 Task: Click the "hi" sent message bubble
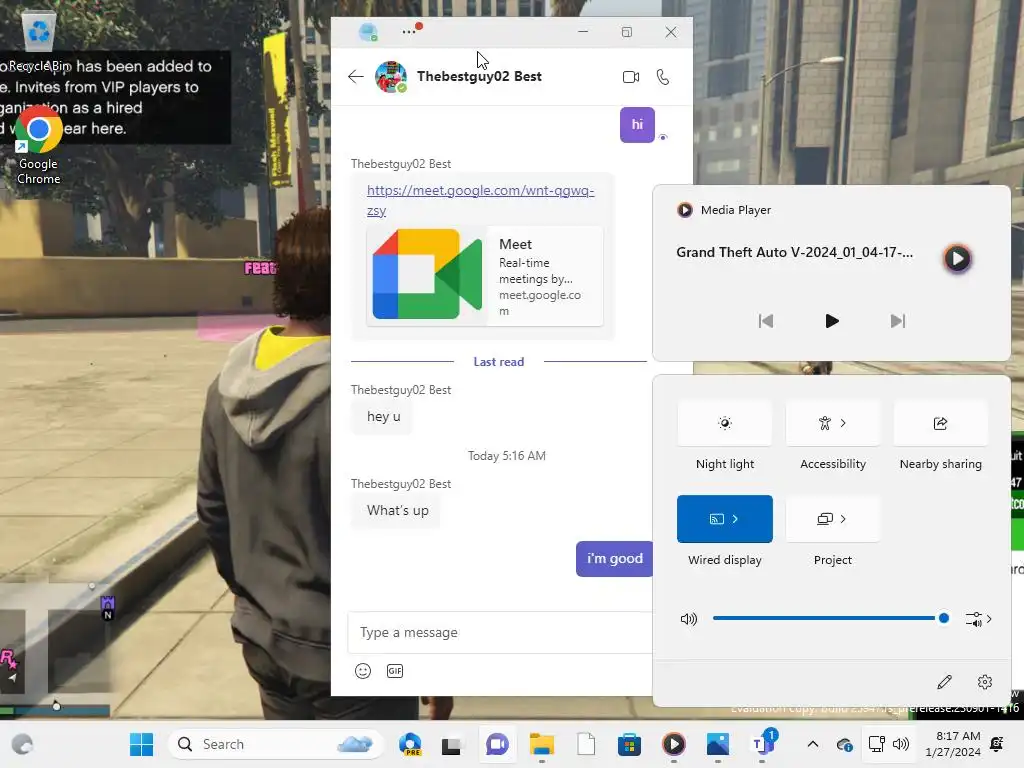tap(637, 124)
